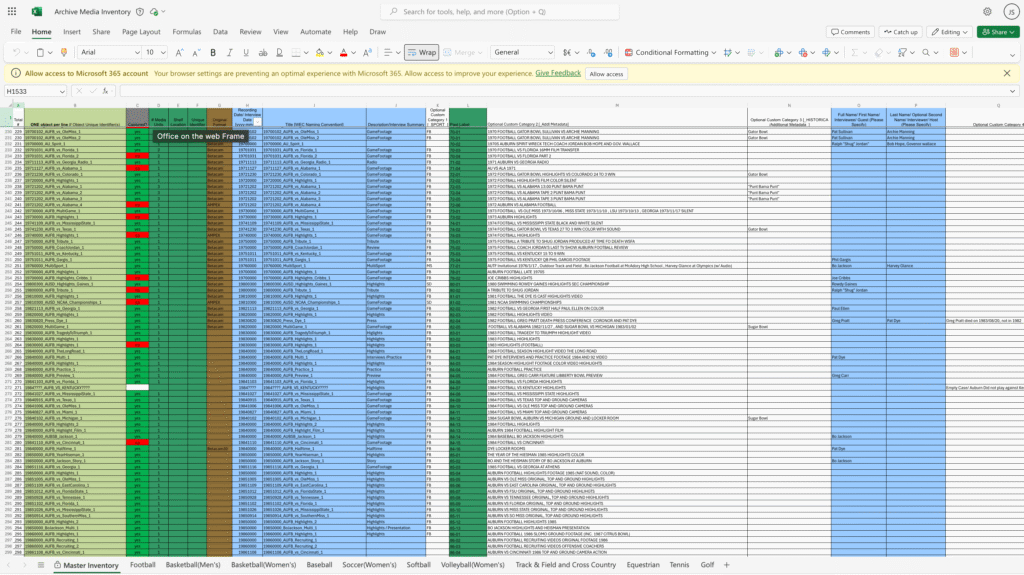Expand the Editing mode dropdown
1024x575 pixels.
[949, 32]
